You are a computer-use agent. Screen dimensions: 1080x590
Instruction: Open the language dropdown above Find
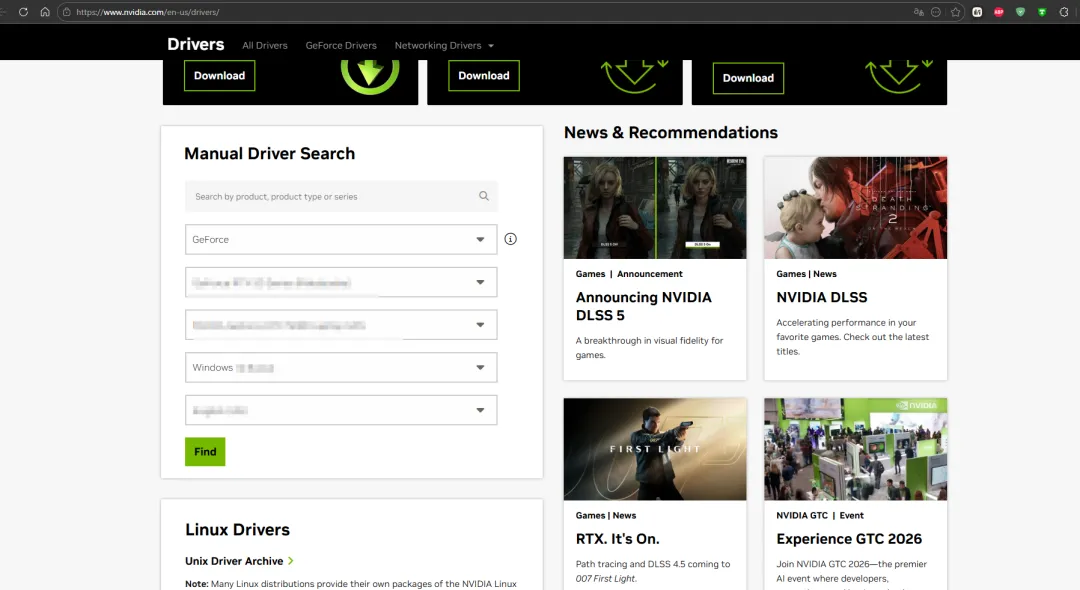[x=341, y=410]
